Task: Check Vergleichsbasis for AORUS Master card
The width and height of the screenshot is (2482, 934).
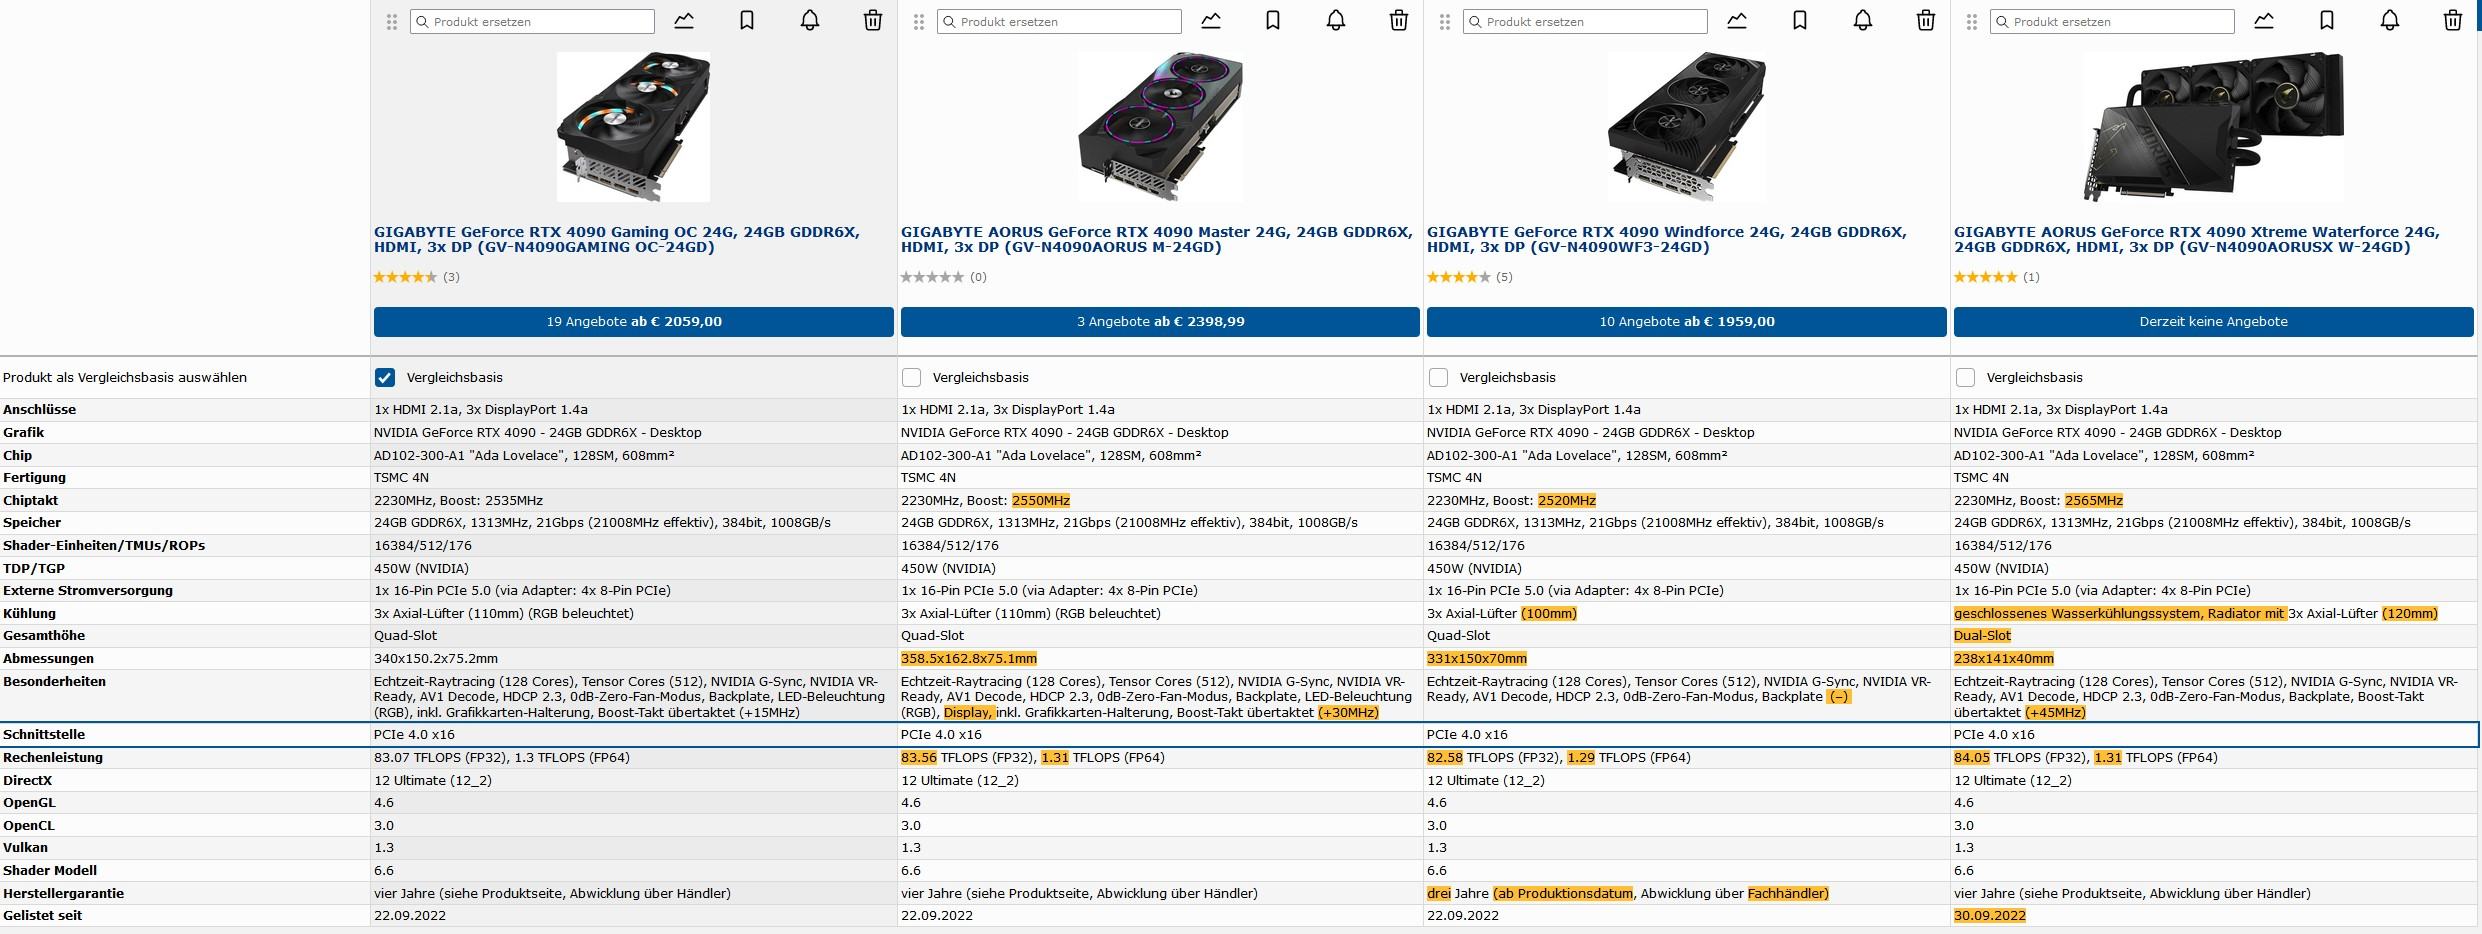Action: pos(911,378)
